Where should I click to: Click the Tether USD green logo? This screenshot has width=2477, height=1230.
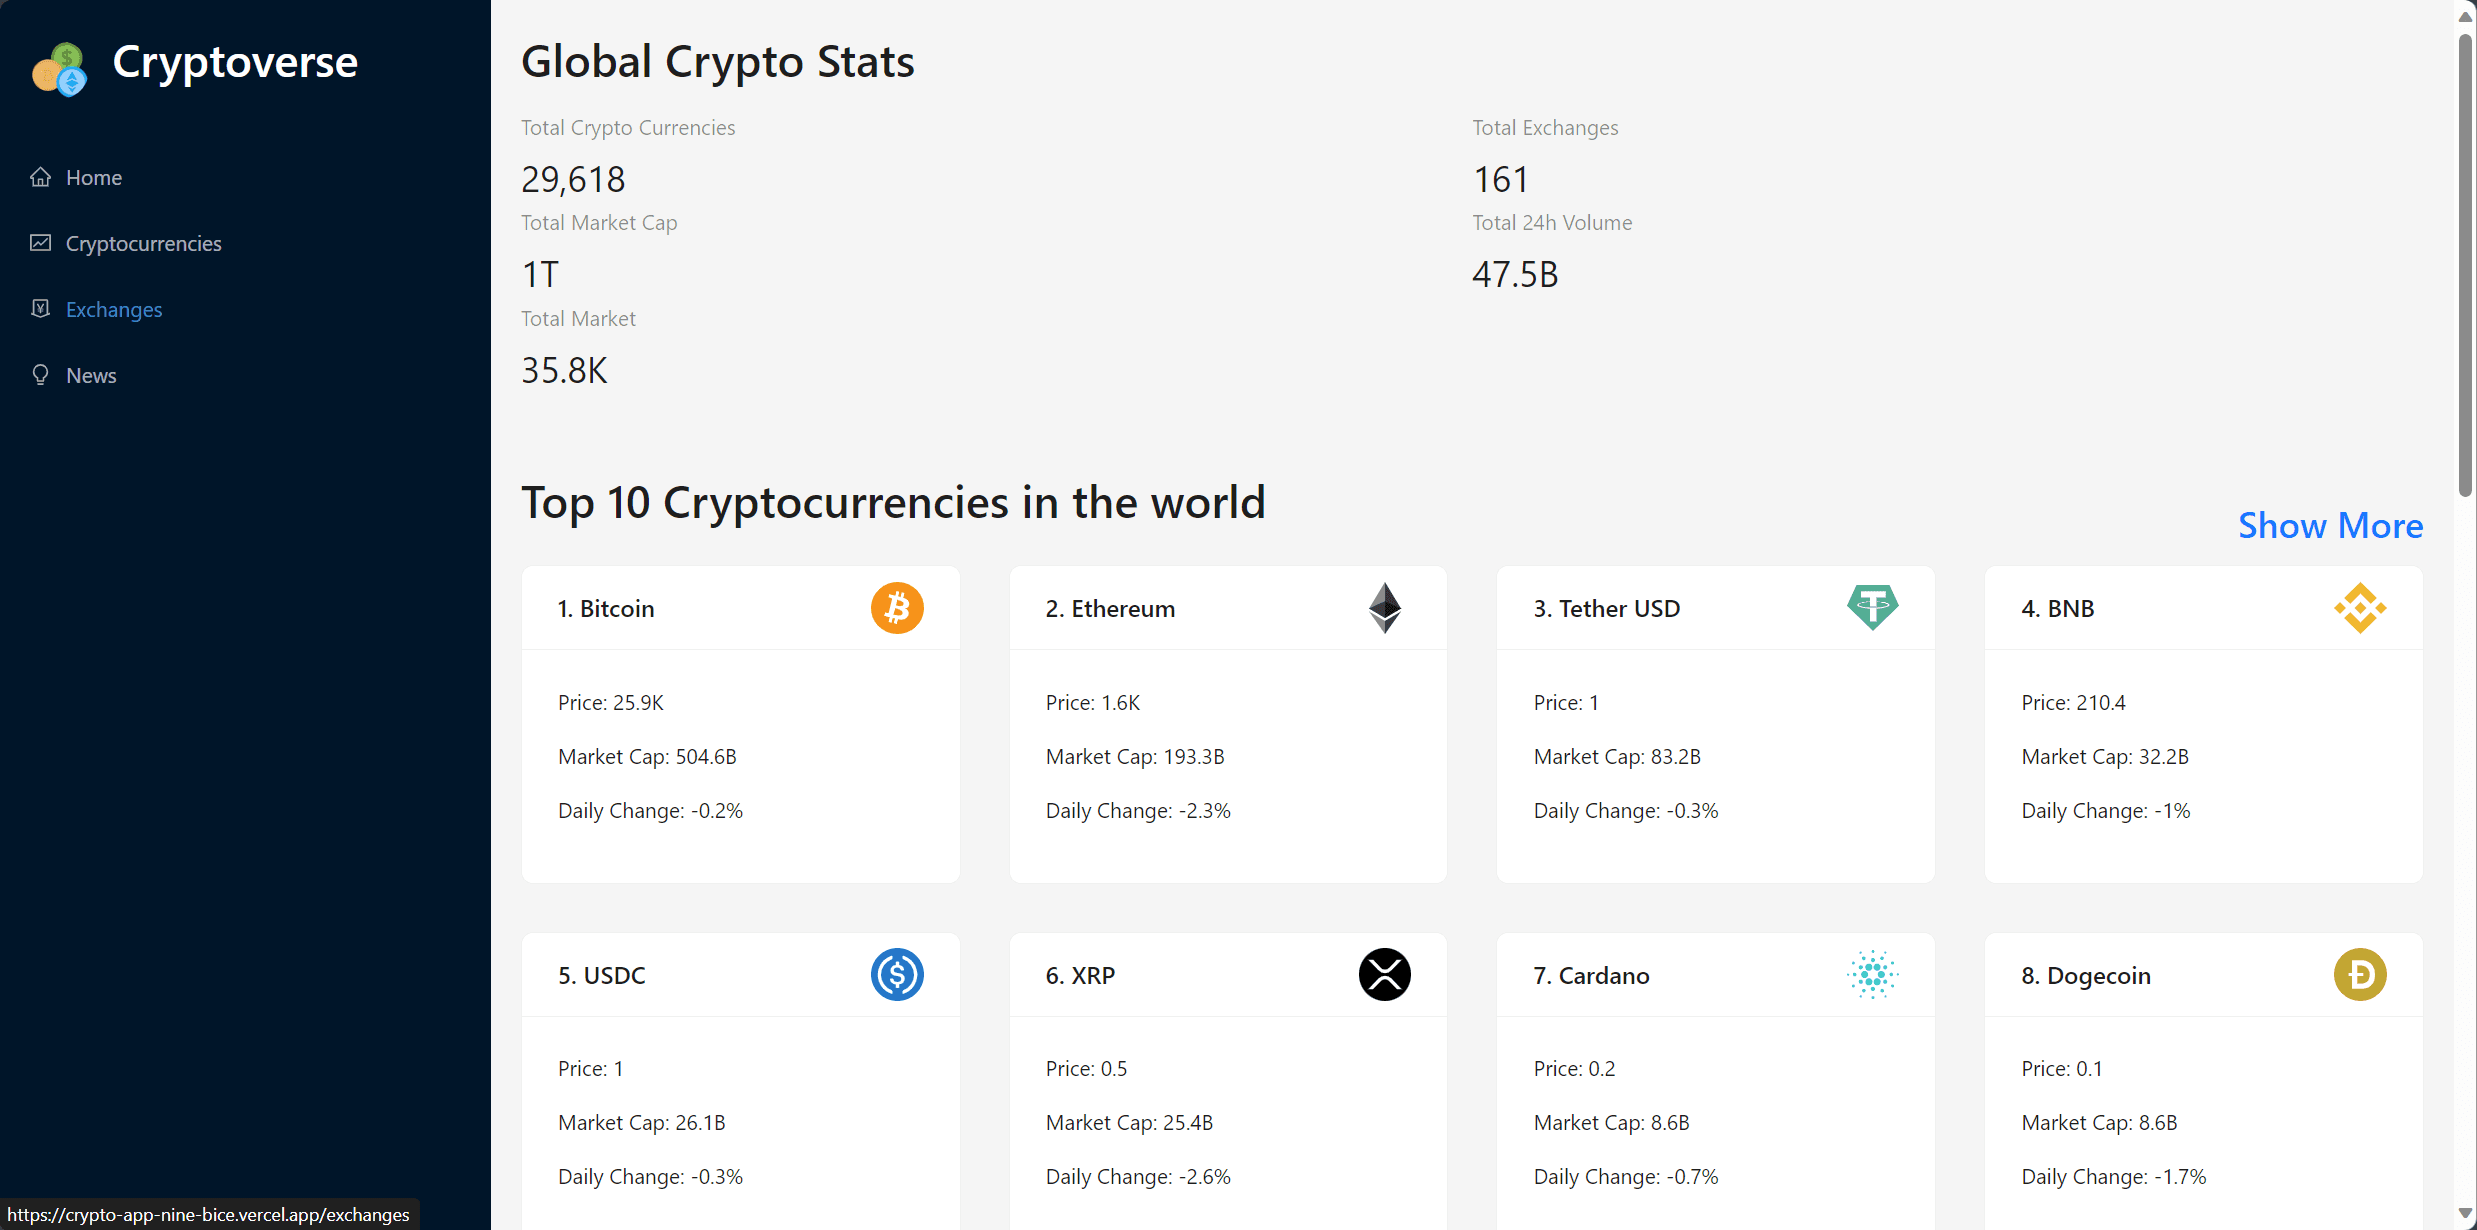coord(1872,607)
